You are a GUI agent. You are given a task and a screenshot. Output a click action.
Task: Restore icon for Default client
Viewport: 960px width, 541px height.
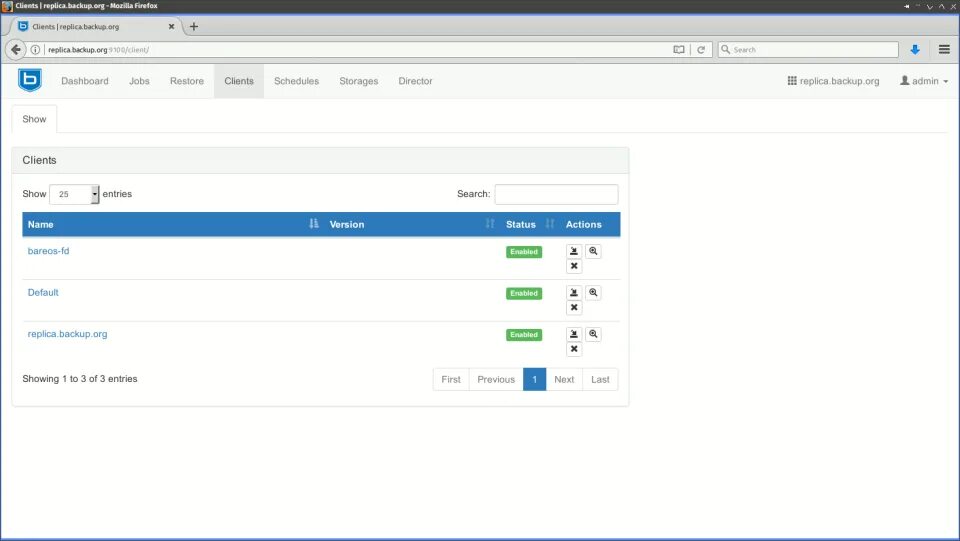point(574,293)
